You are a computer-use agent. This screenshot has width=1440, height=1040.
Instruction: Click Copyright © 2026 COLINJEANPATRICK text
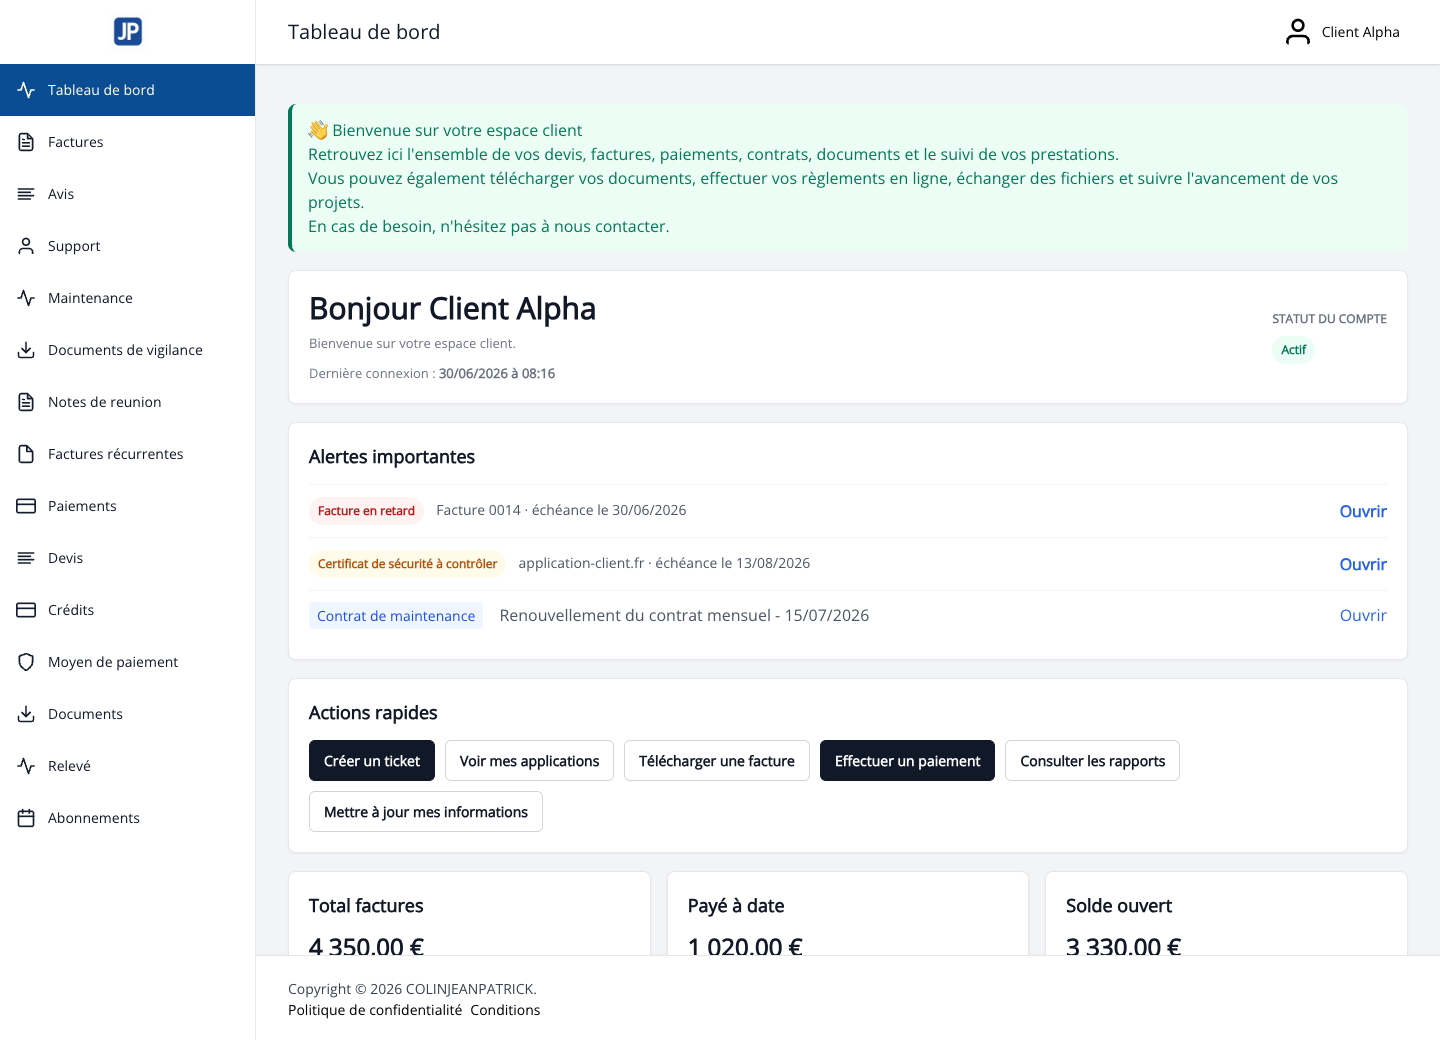412,989
